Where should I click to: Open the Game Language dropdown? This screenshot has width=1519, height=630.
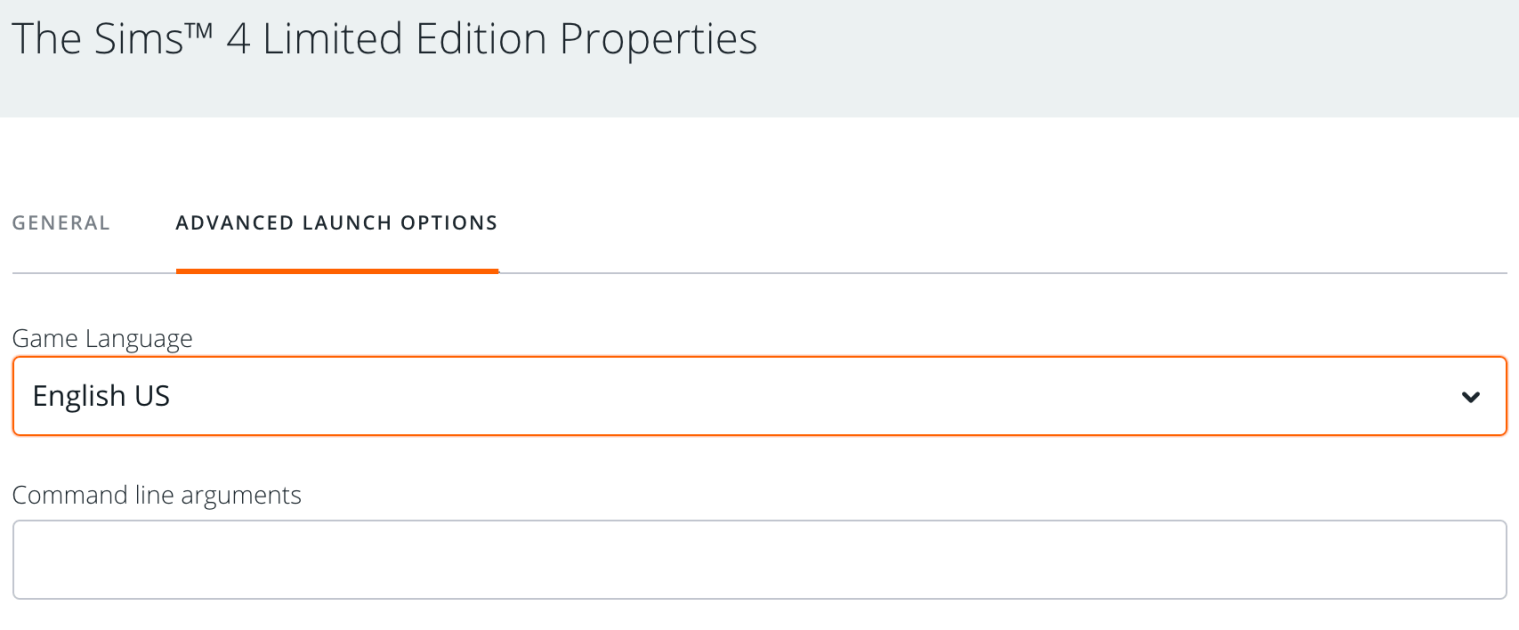pyautogui.click(x=758, y=396)
